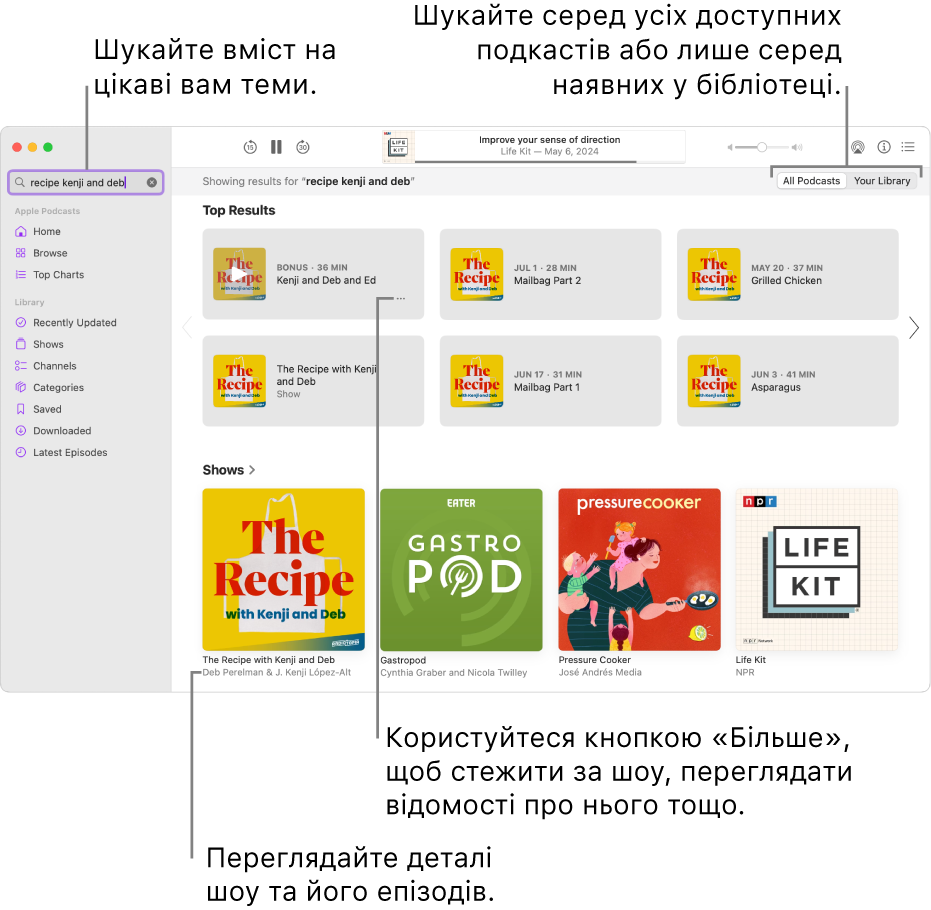Skip back 15 seconds

250,147
